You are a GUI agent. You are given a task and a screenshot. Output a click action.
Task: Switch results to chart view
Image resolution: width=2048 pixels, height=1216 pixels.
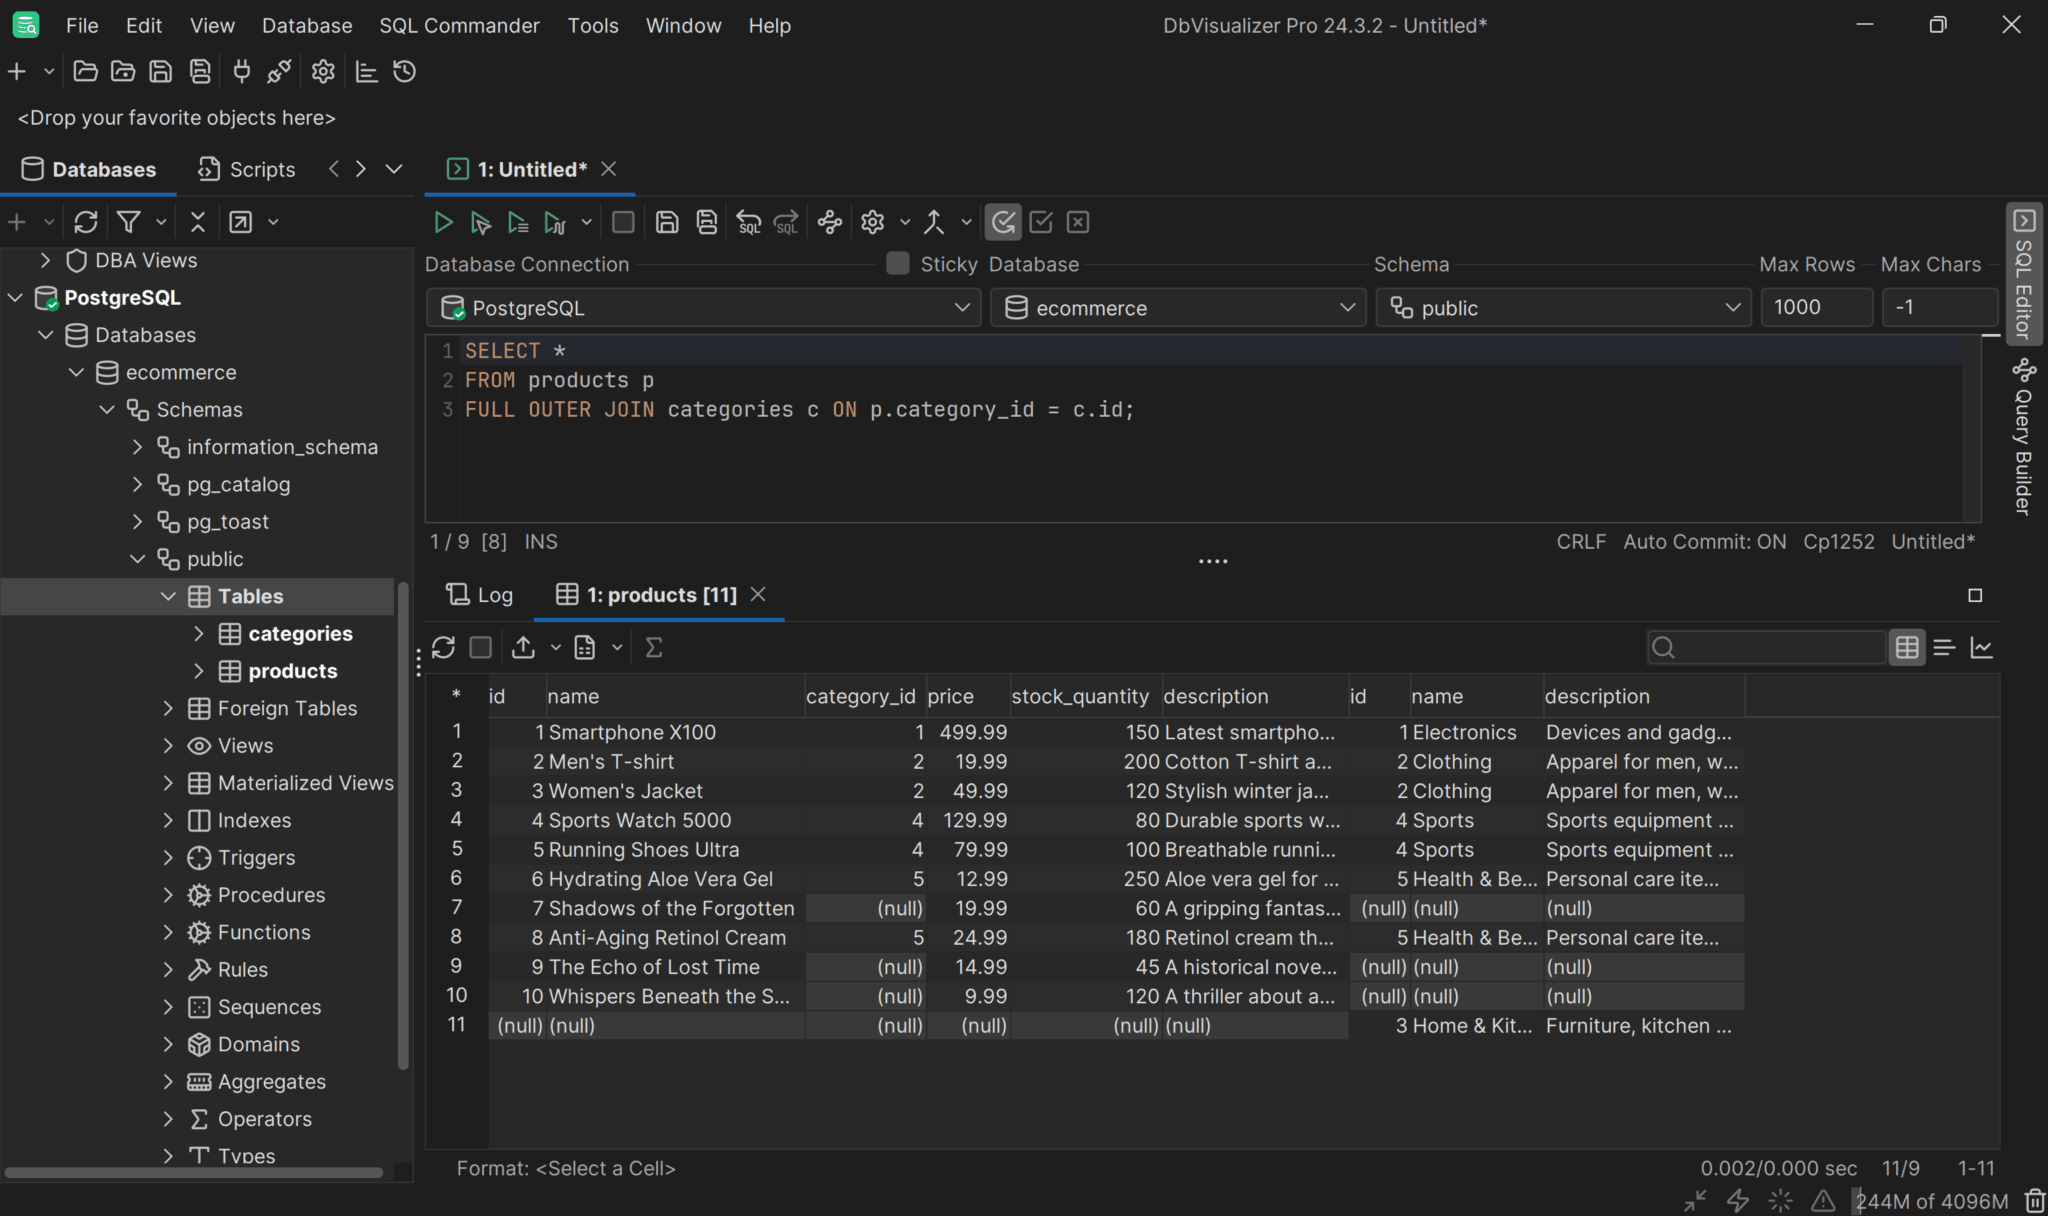[x=1984, y=647]
